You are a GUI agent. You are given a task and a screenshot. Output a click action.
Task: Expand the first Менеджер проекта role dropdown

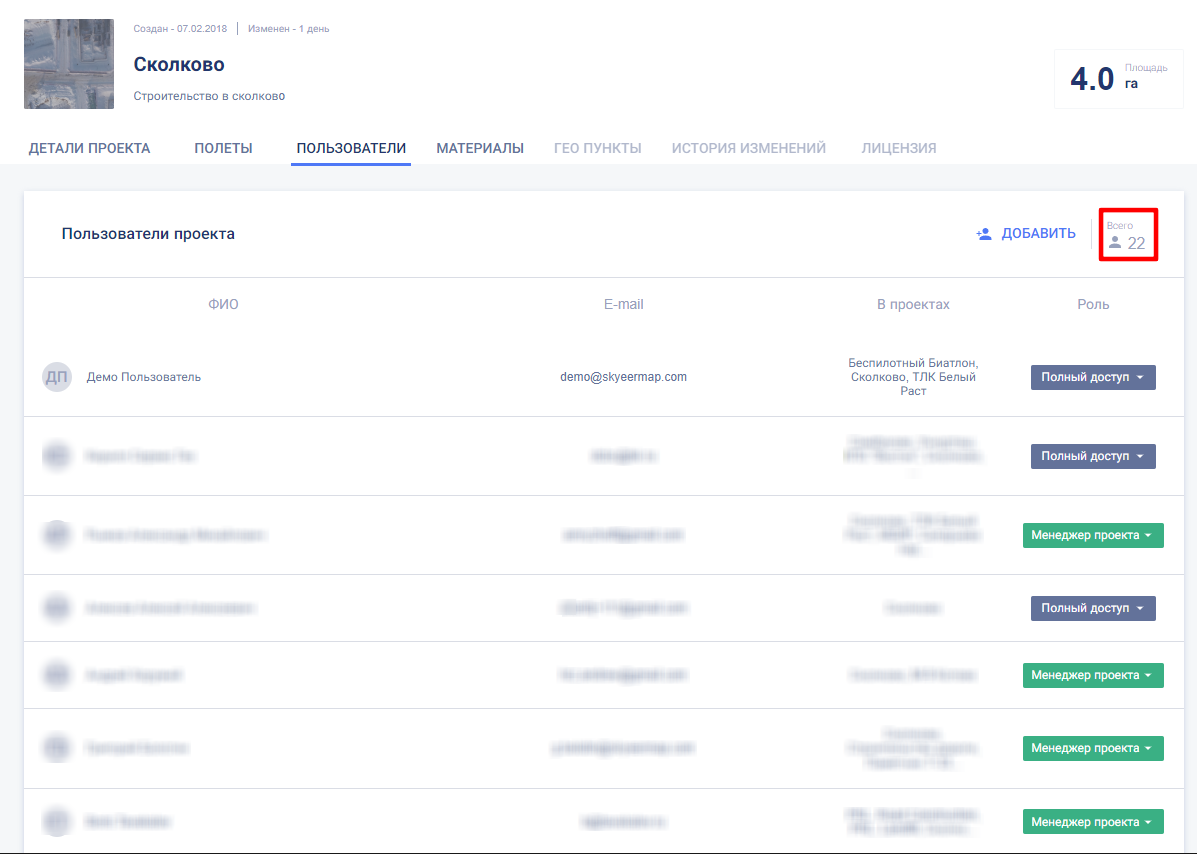[1093, 535]
